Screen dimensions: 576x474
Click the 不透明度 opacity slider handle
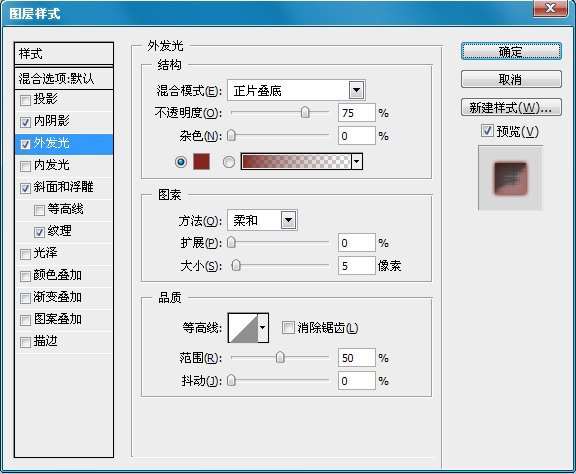[305, 112]
